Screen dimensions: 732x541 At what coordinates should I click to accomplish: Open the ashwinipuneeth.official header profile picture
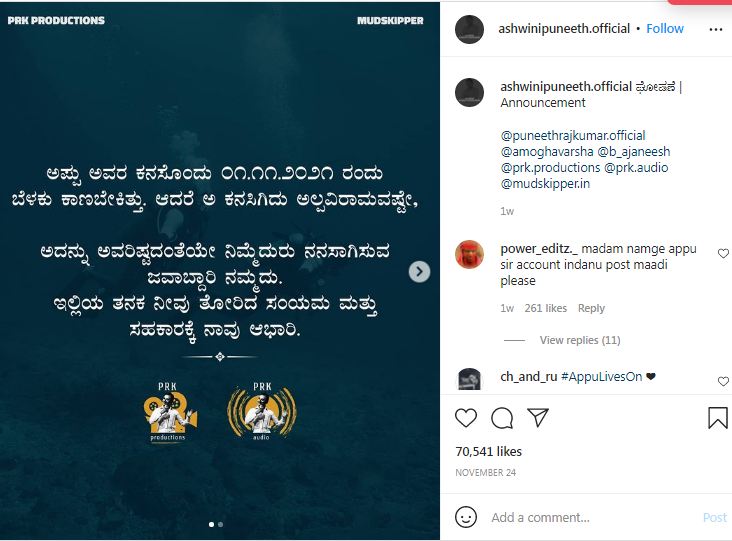point(469,29)
